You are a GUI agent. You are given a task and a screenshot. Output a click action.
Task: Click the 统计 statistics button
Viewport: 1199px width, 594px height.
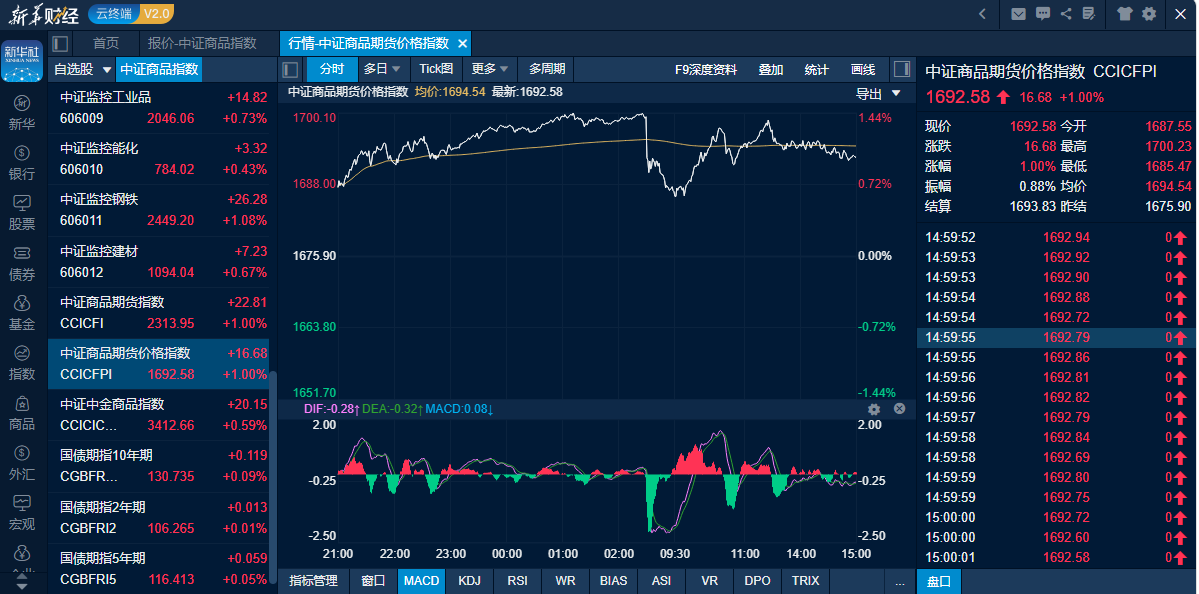817,70
